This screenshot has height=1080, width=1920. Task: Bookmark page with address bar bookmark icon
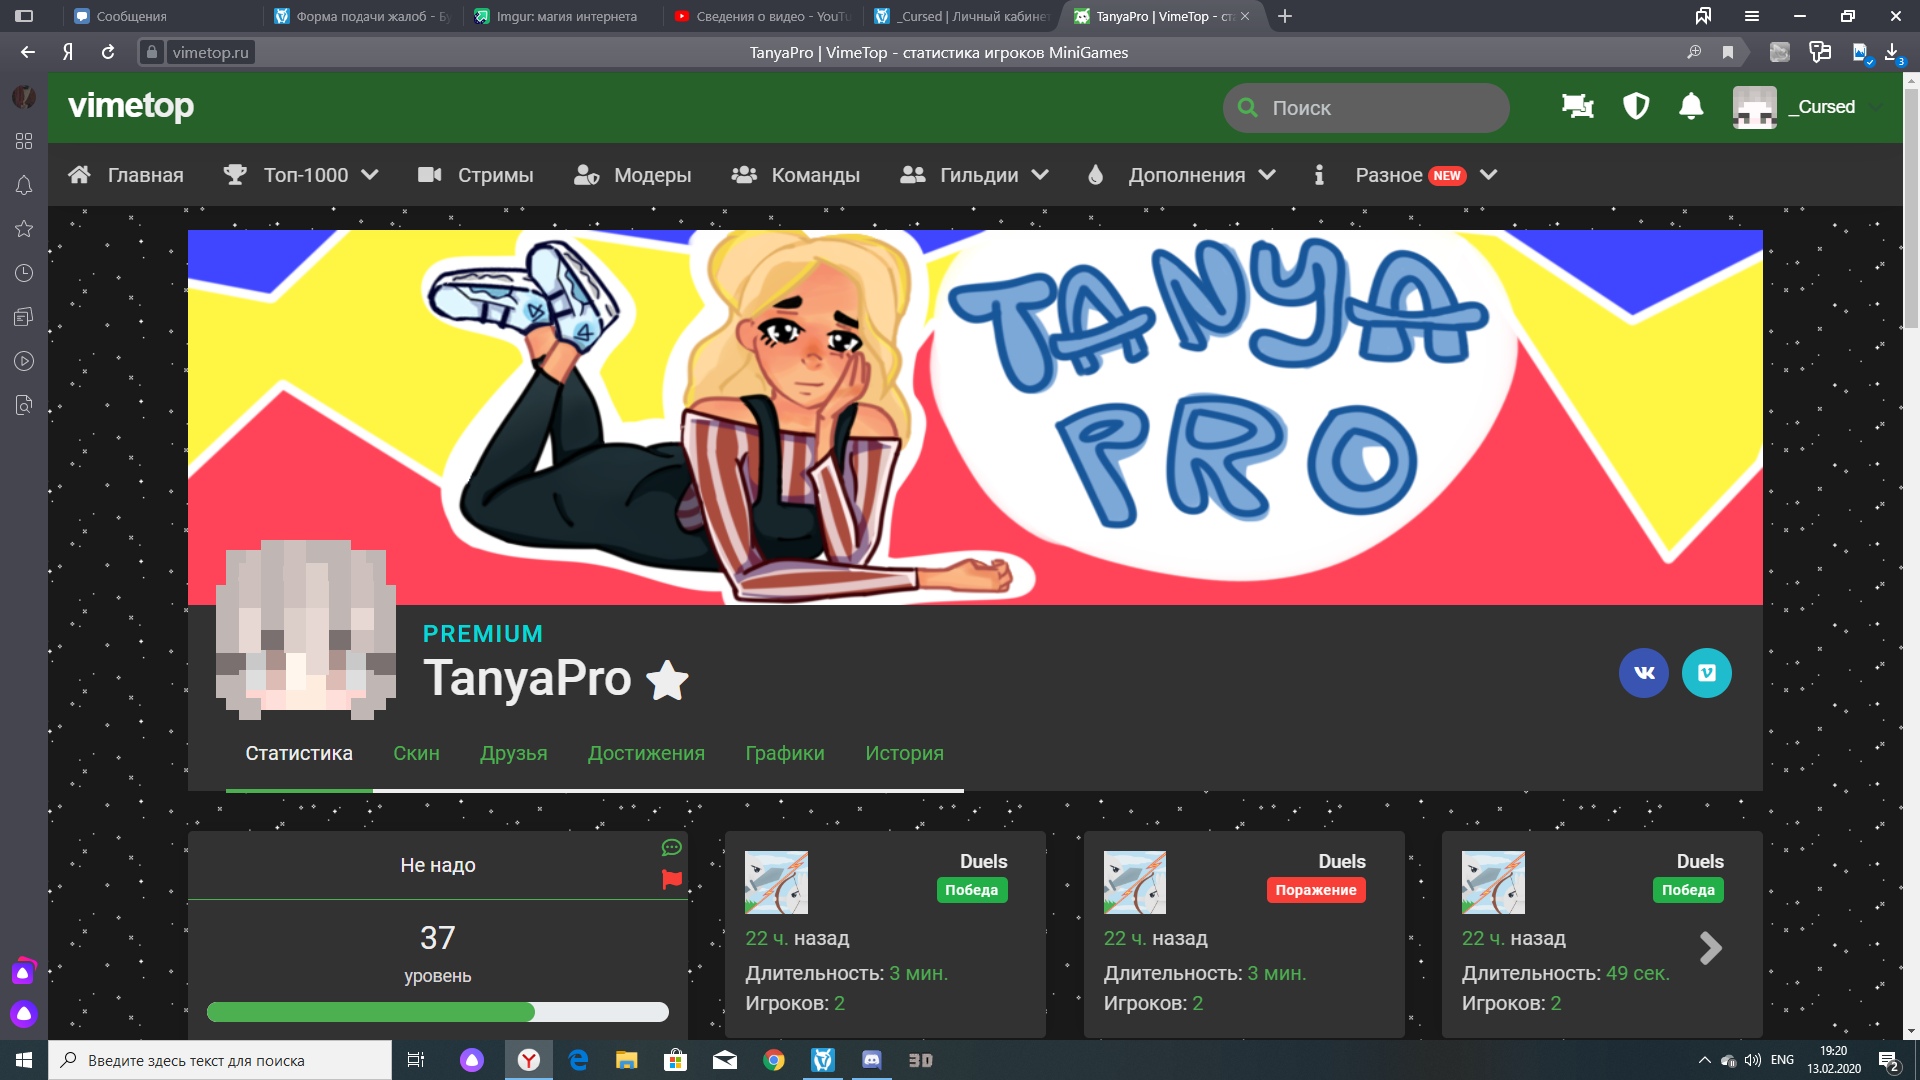[1728, 52]
